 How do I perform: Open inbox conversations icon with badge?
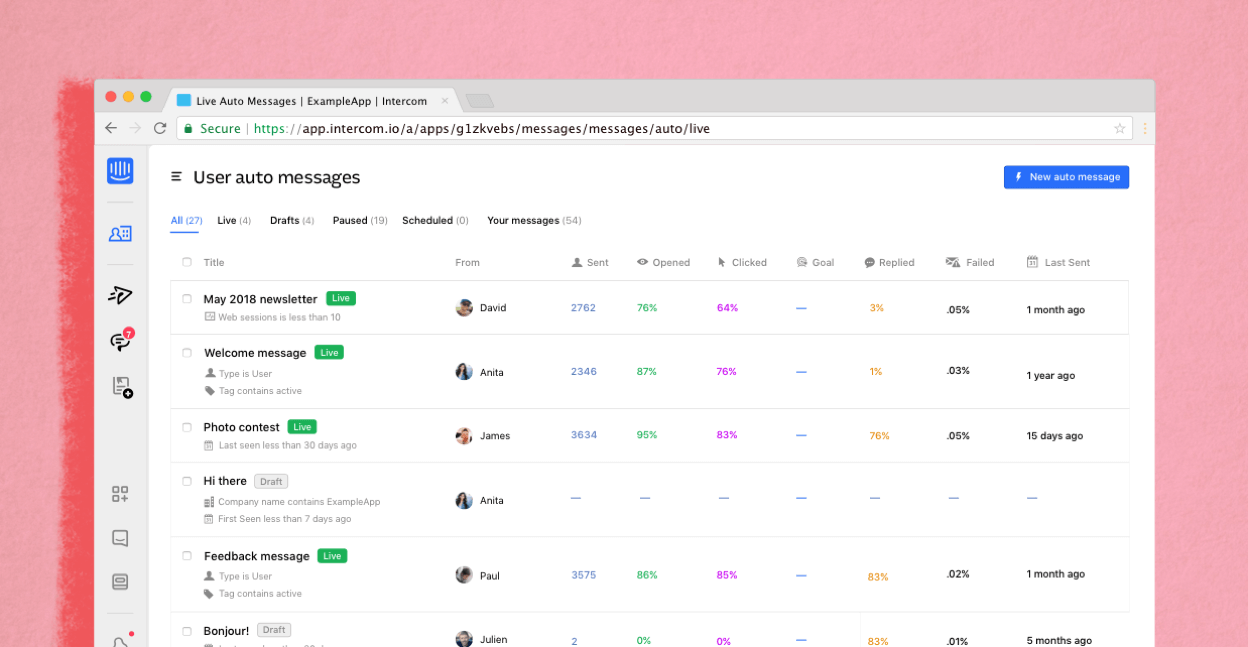point(120,341)
